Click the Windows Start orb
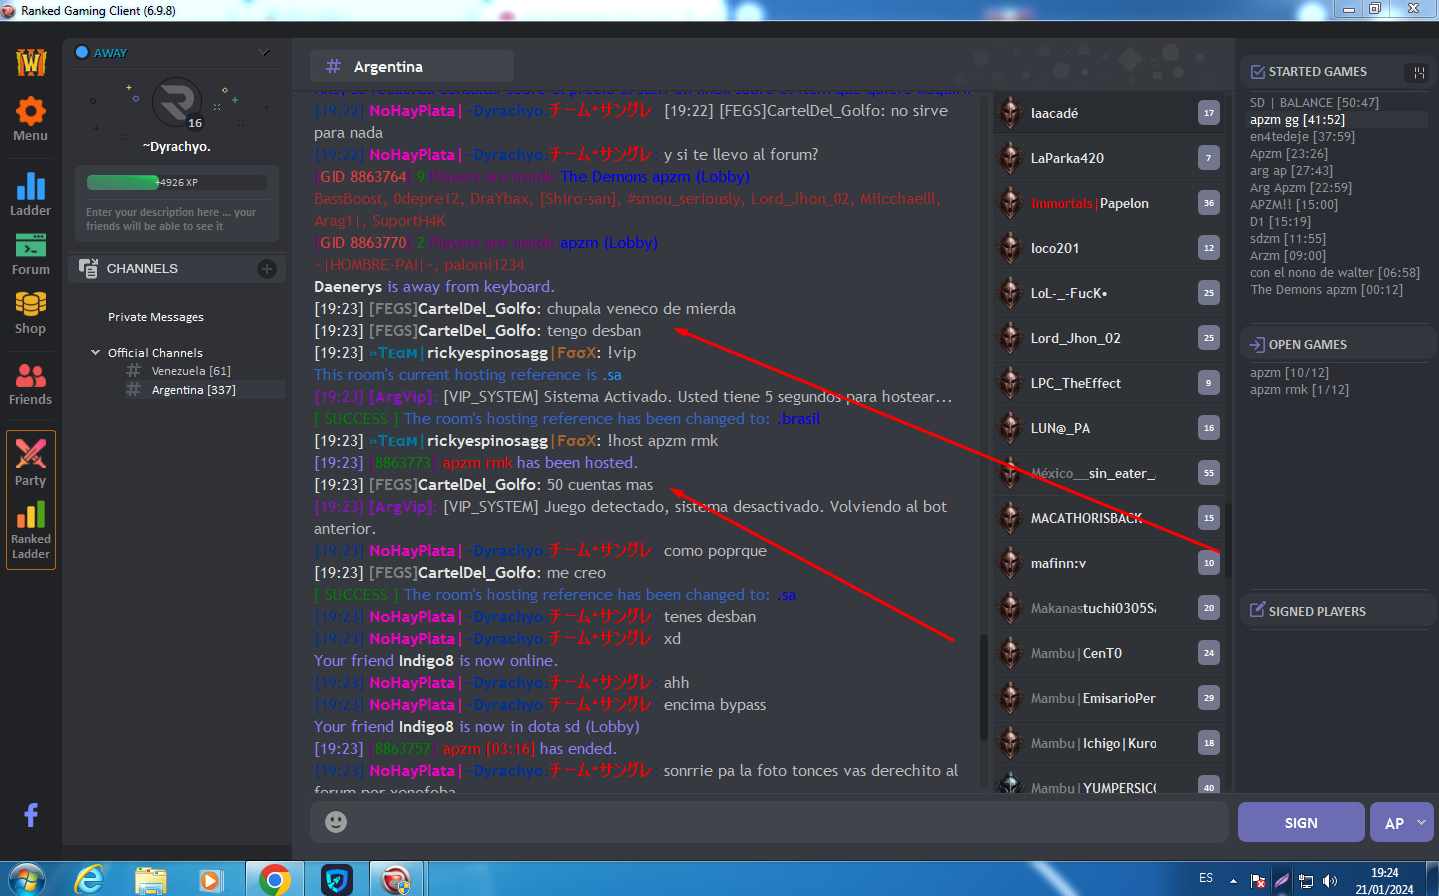Viewport: 1439px width, 896px height. (x=27, y=879)
